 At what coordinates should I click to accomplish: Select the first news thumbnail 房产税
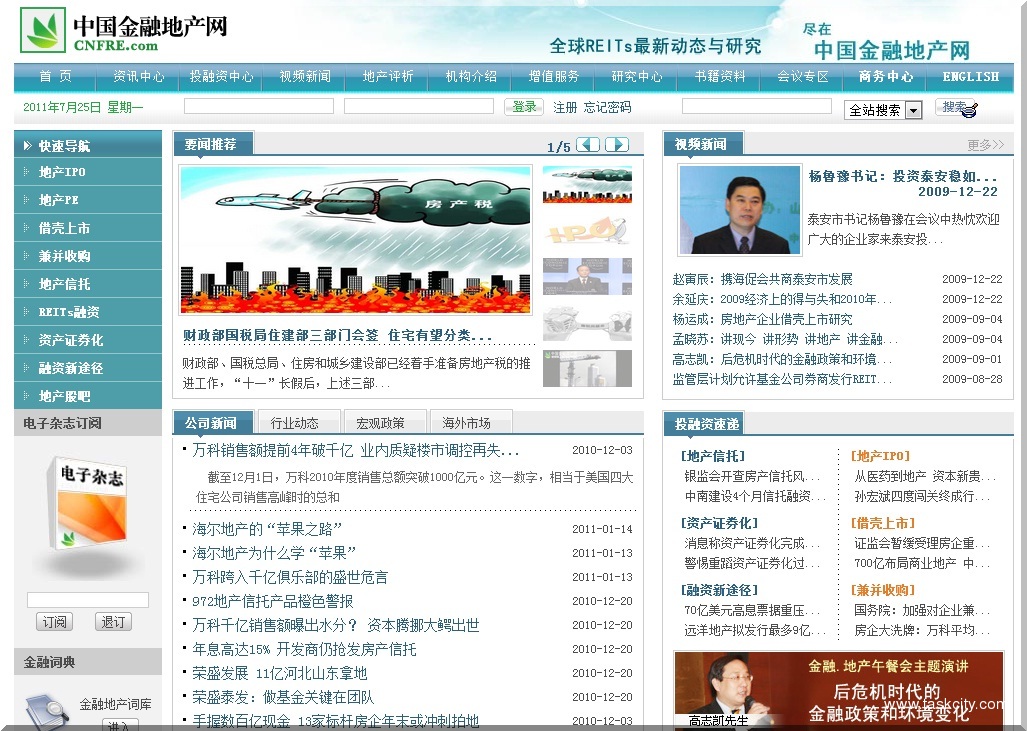[587, 185]
